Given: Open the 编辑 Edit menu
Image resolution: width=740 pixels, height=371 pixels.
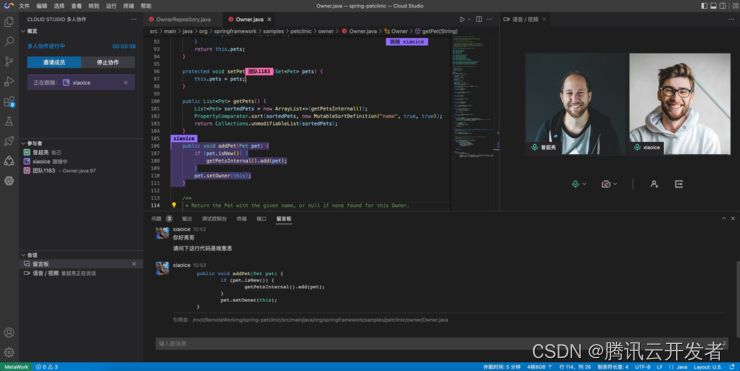Looking at the screenshot, I should 42,6.
